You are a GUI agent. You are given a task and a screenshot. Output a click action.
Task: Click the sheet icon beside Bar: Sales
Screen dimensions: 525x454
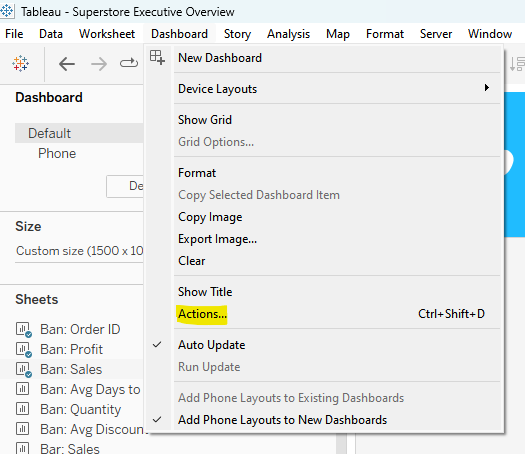pyautogui.click(x=22, y=448)
